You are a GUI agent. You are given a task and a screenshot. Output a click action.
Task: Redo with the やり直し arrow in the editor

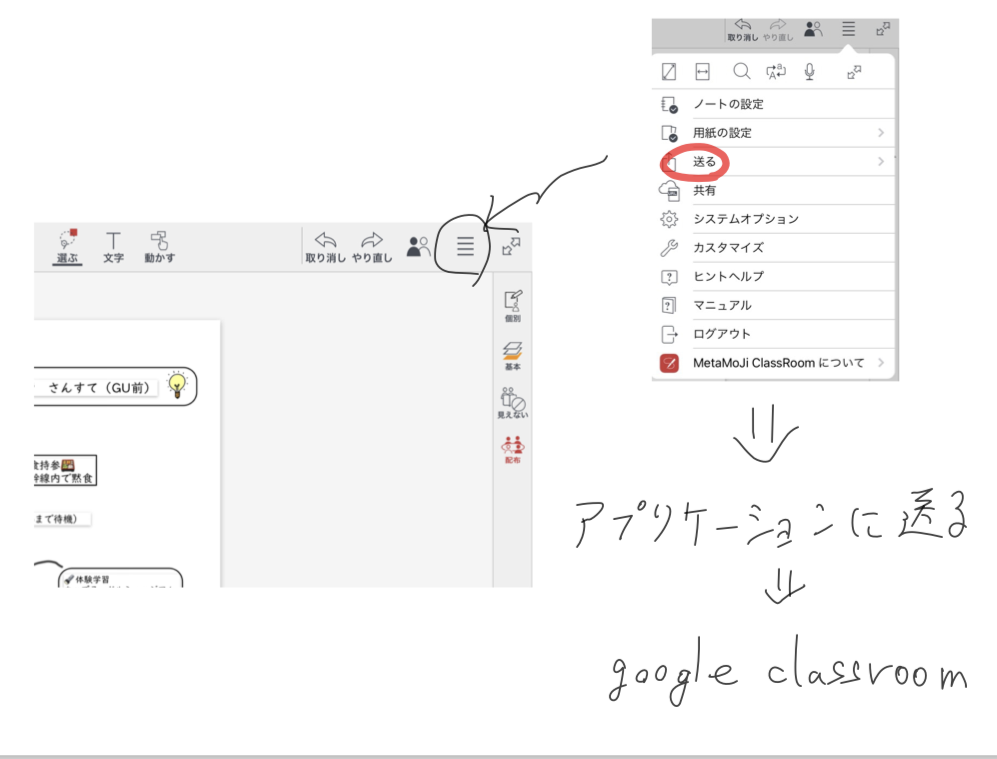pos(372,246)
